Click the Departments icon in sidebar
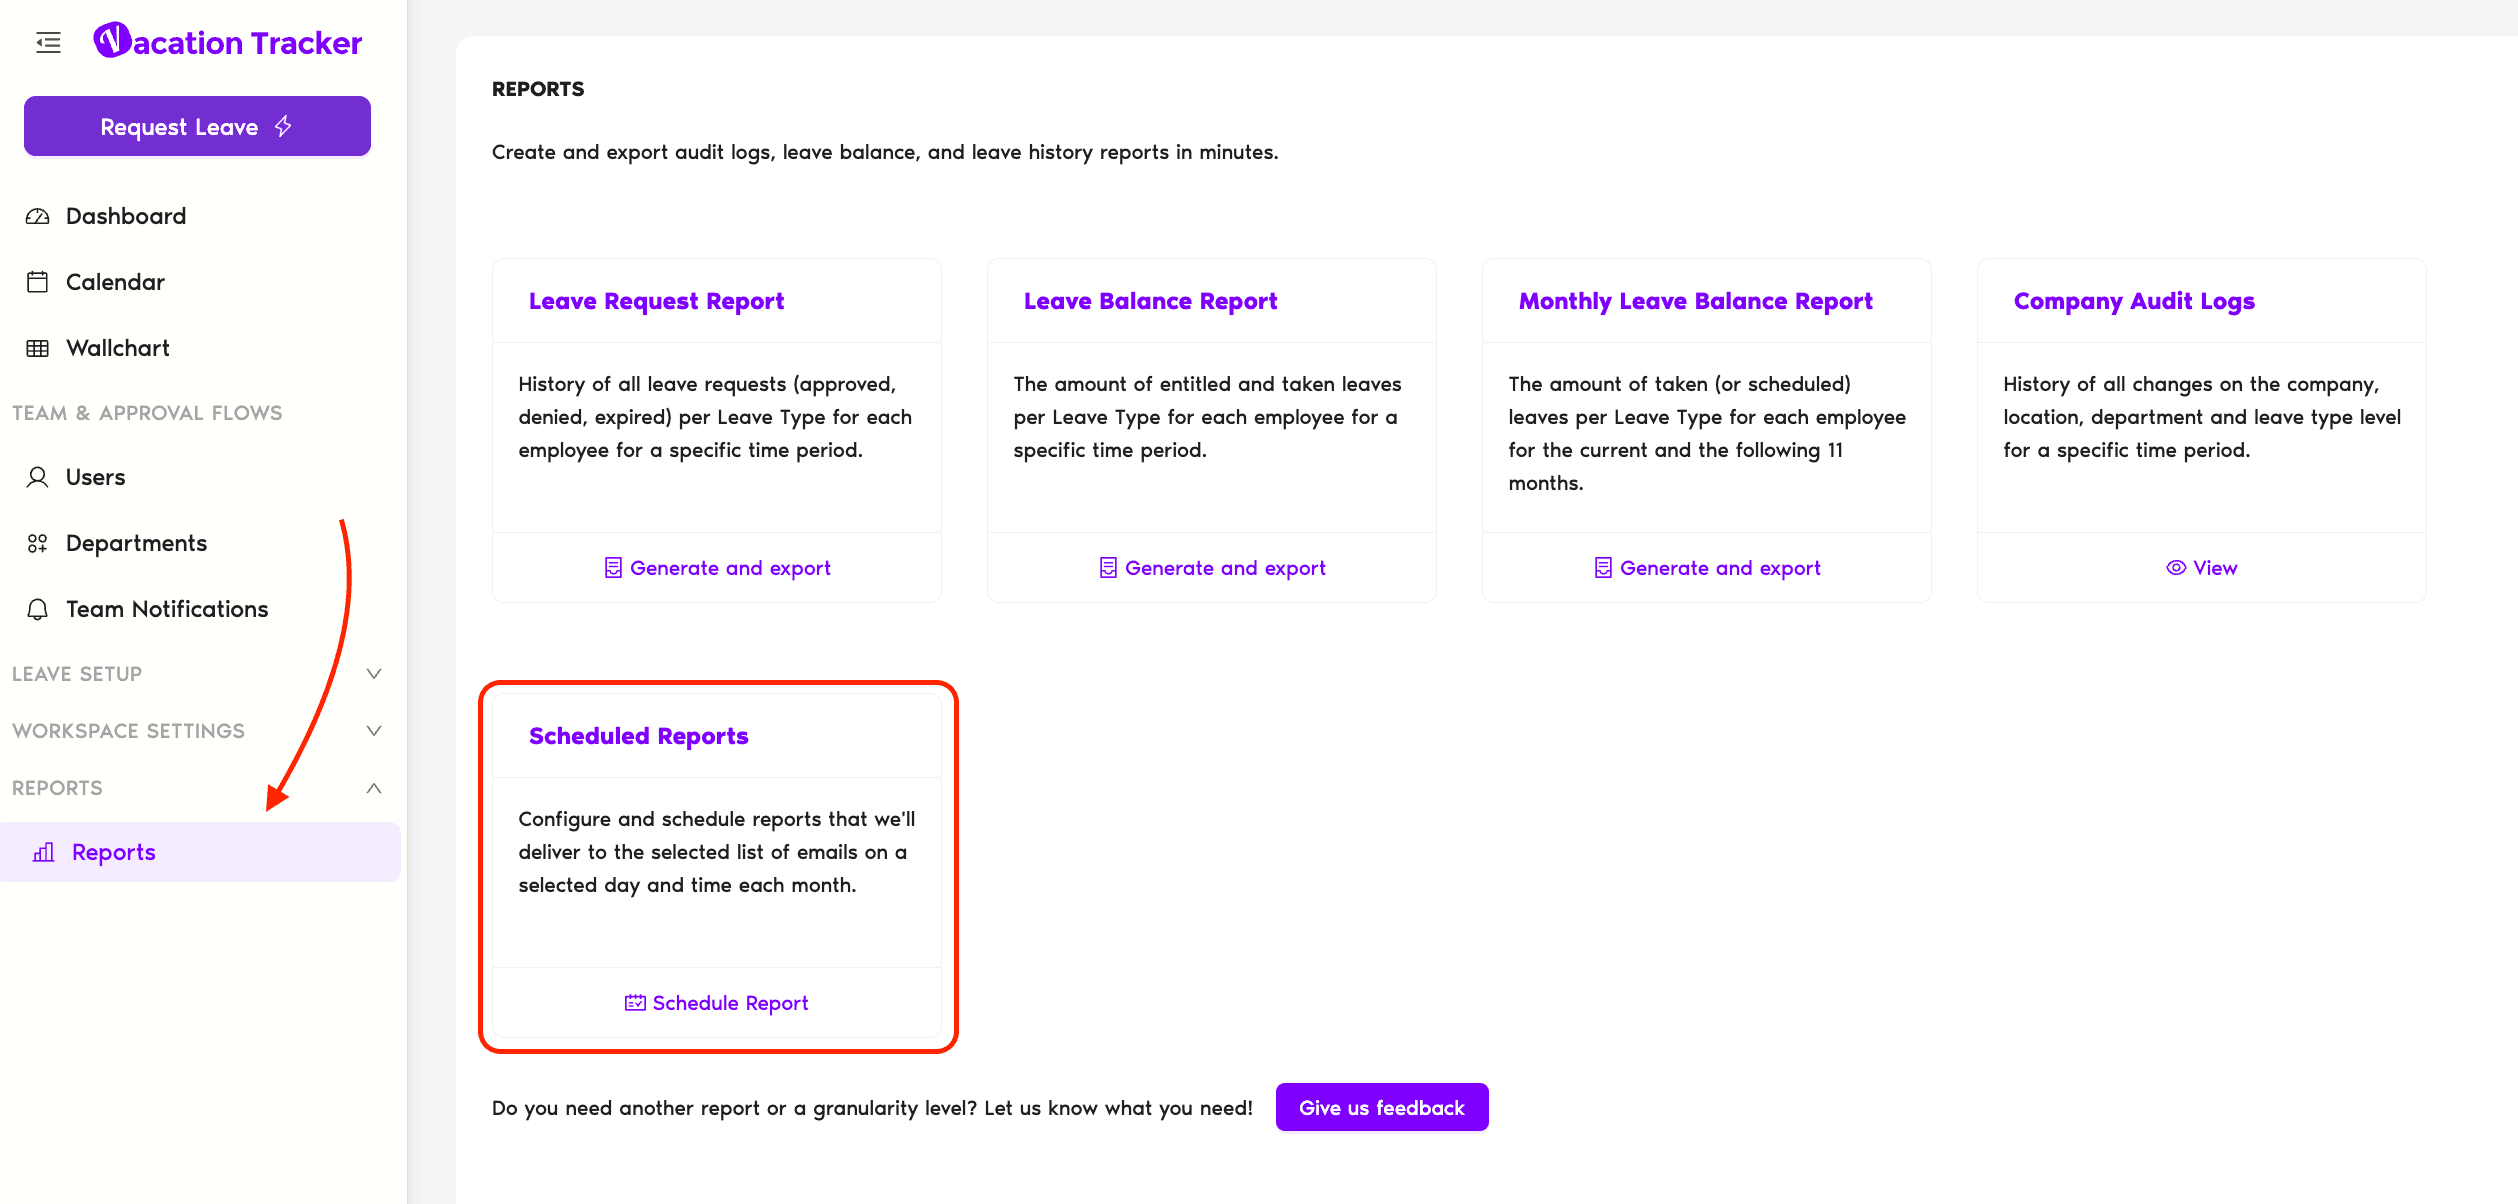The height and width of the screenshot is (1204, 2518). [x=37, y=543]
